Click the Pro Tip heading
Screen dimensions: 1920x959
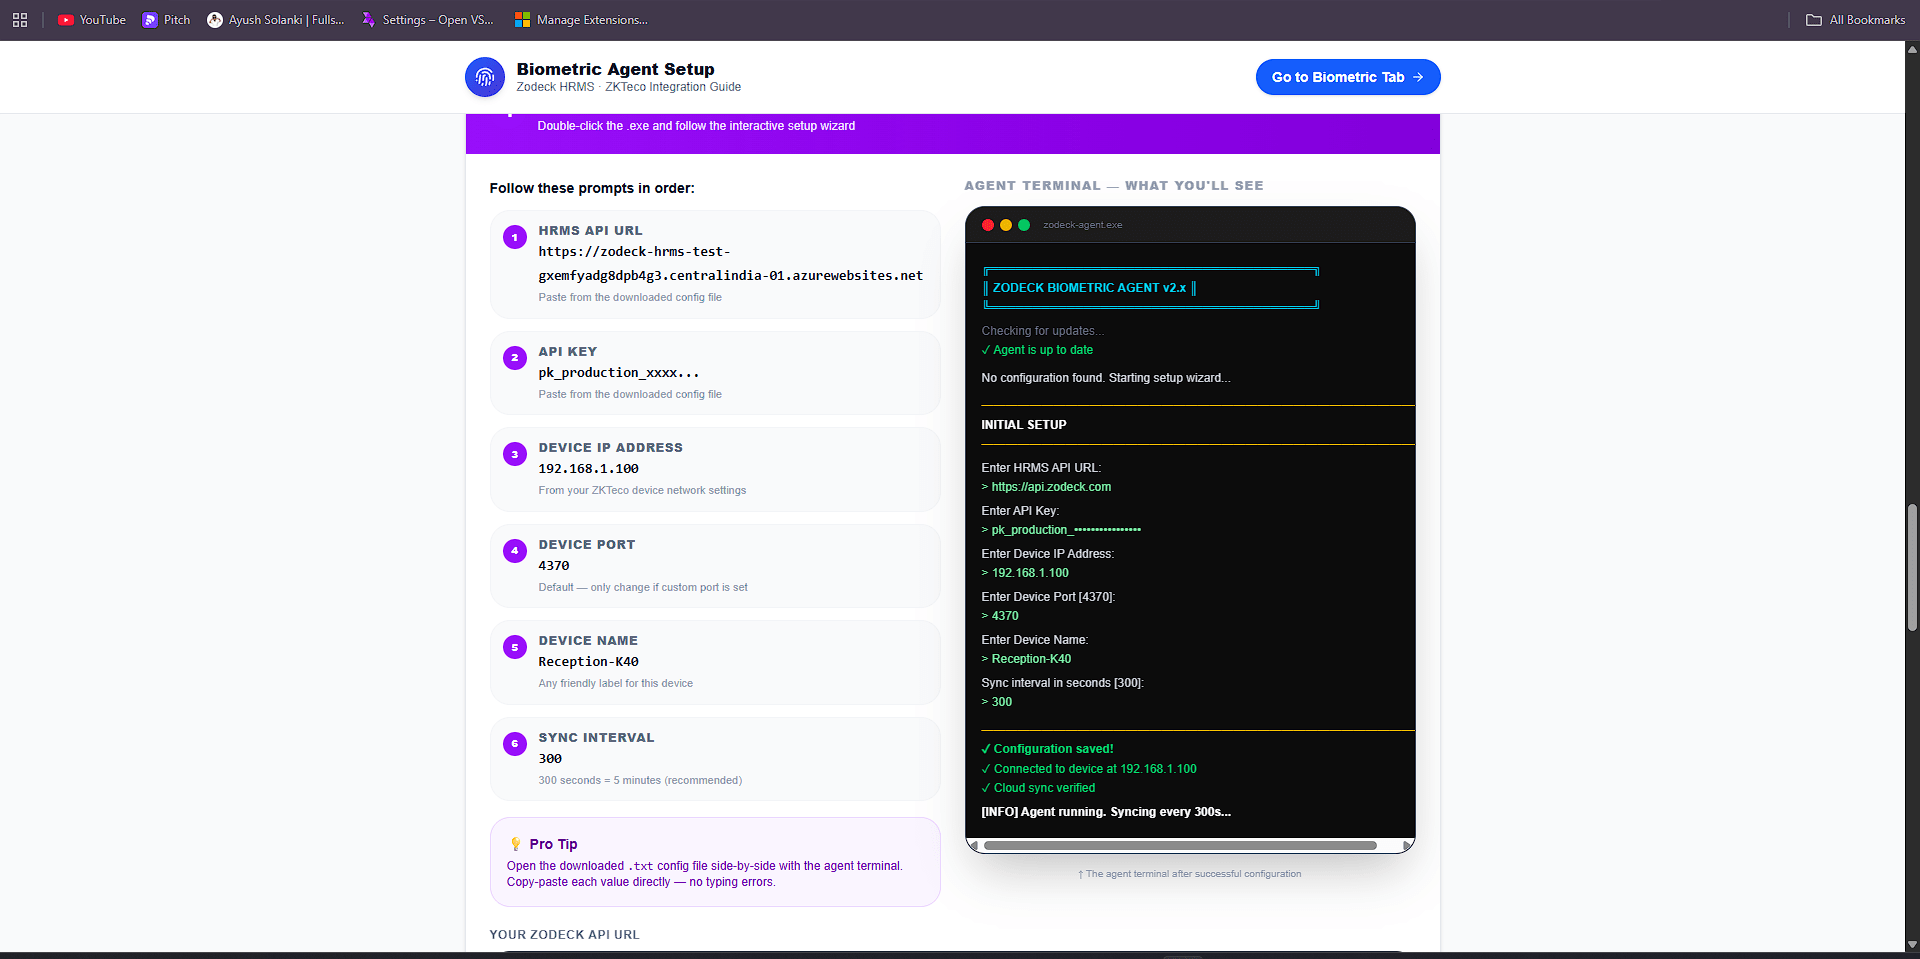(553, 844)
